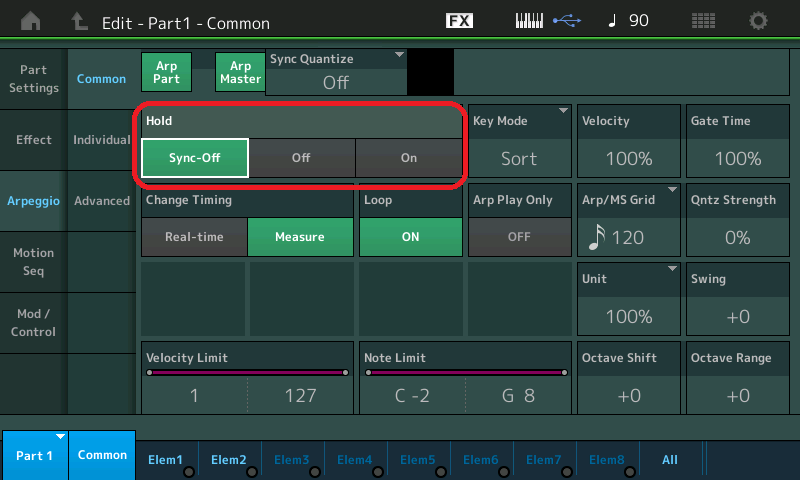Screen dimensions: 800x480
Task: Turn off the Loop switch
Action: 410,237
